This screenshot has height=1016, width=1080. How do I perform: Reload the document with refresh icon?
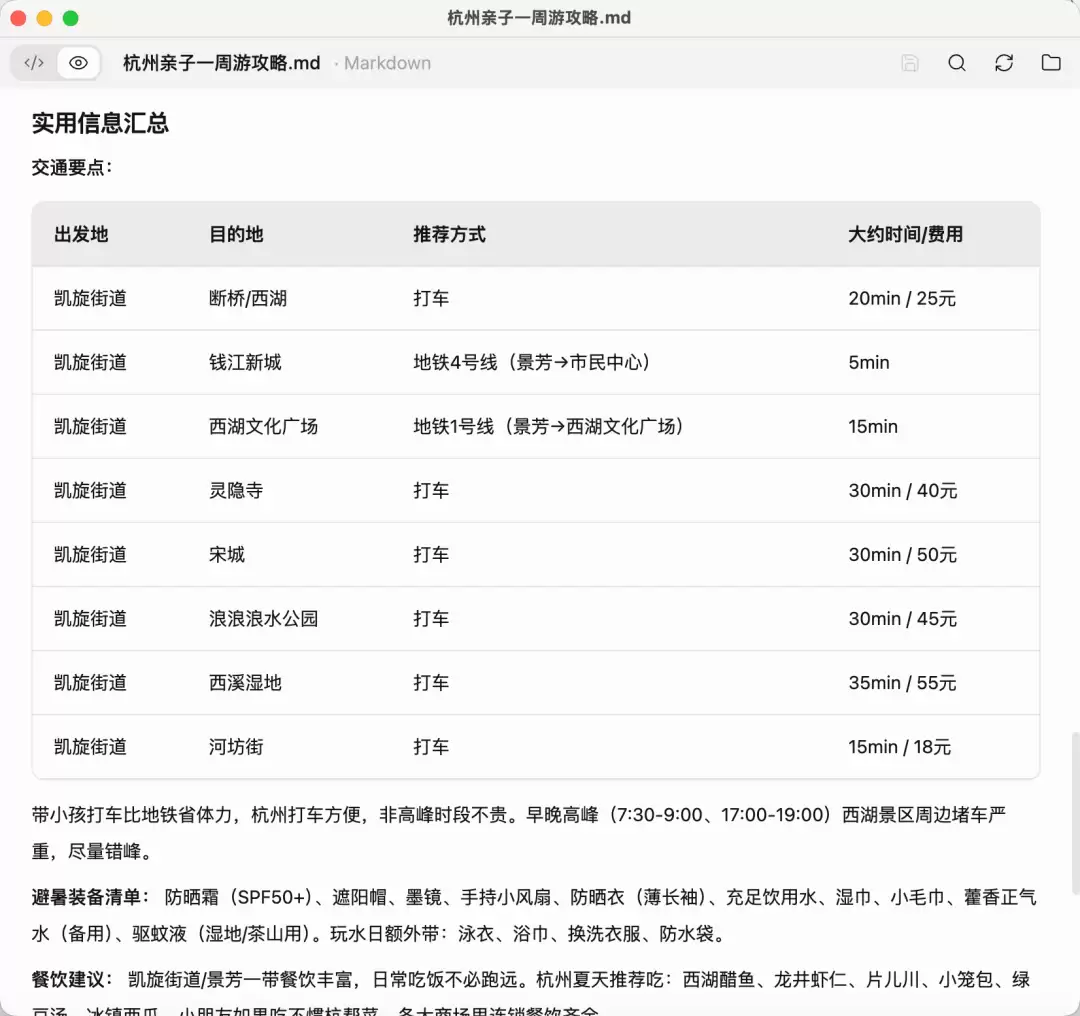[1004, 63]
